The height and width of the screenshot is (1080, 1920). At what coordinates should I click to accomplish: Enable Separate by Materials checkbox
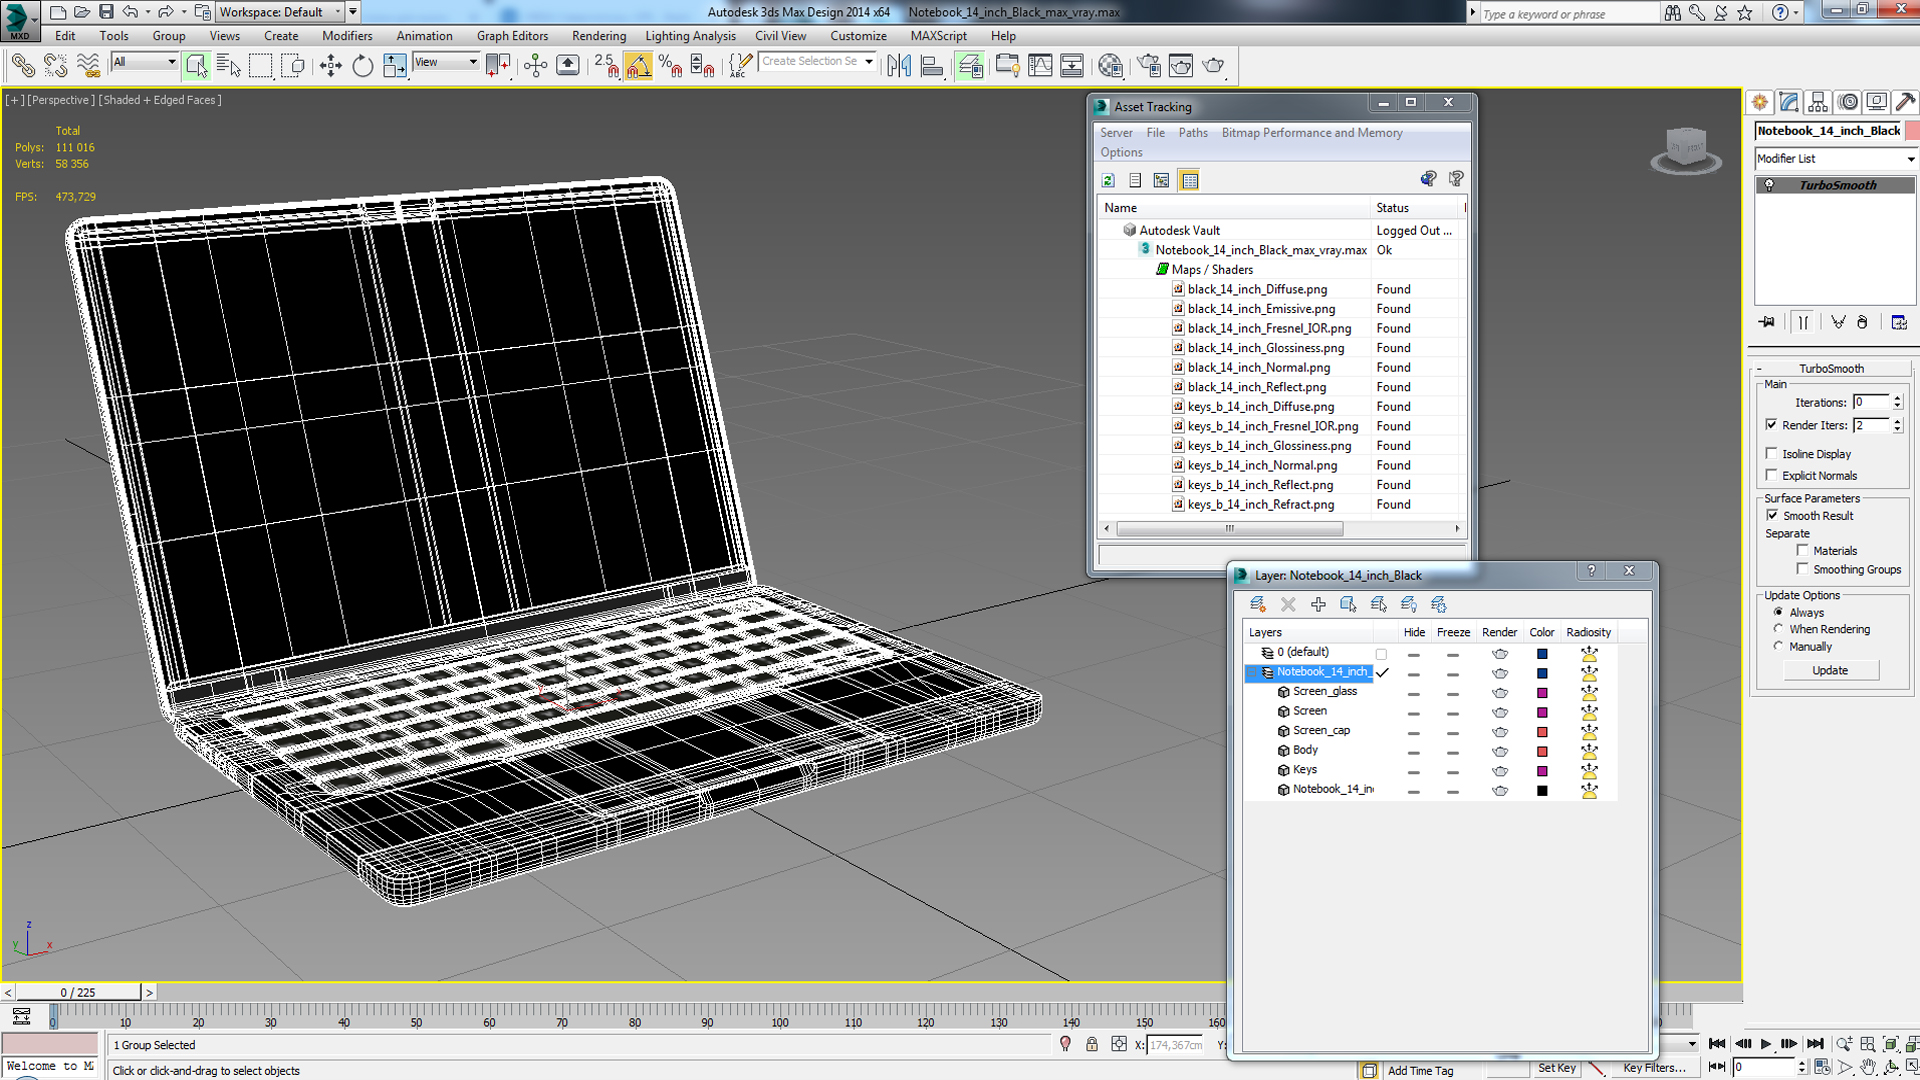(x=1803, y=550)
